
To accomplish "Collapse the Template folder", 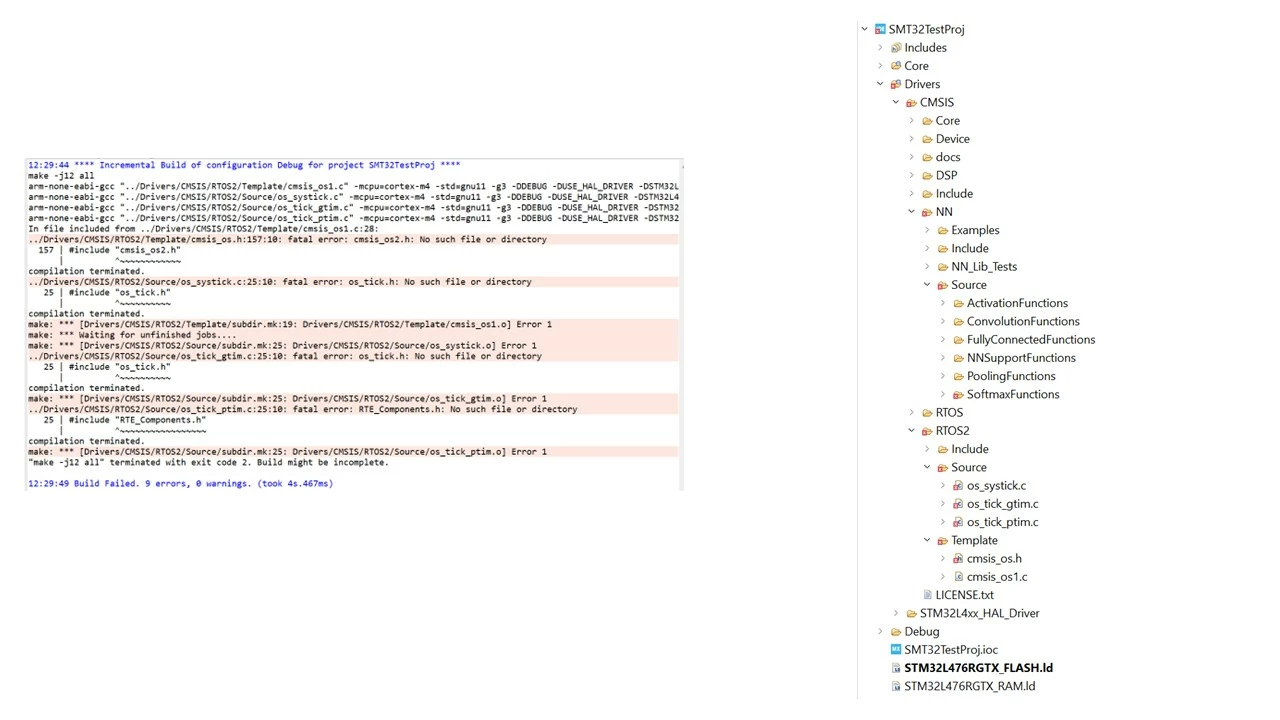I will (x=927, y=540).
